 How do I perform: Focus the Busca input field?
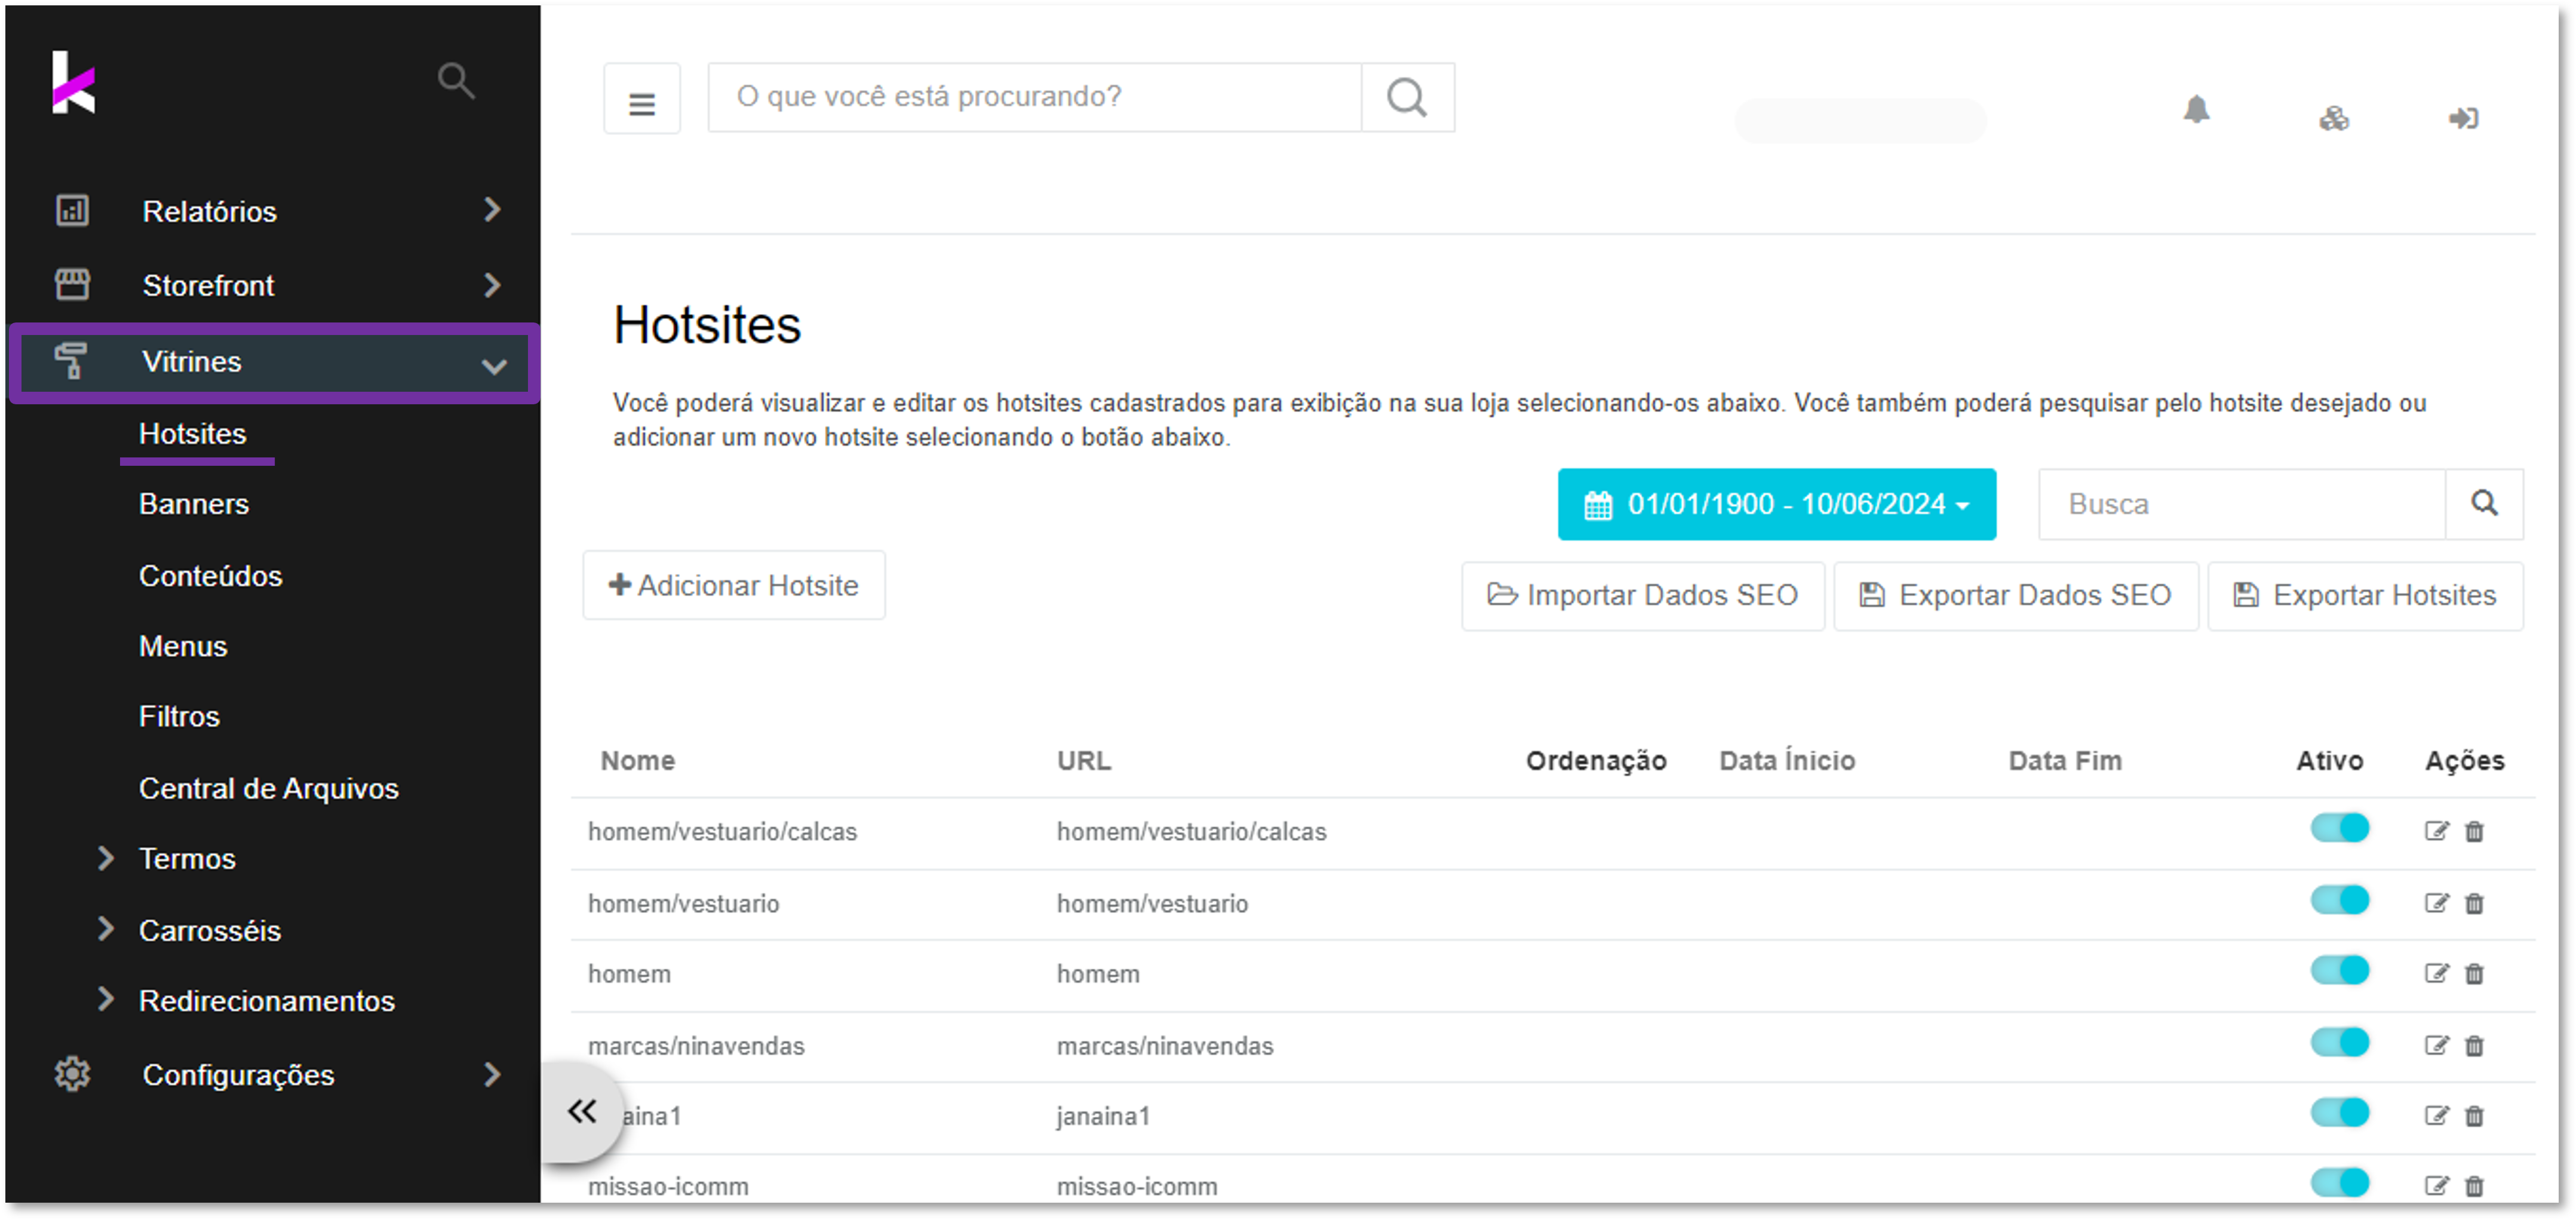coord(2242,504)
